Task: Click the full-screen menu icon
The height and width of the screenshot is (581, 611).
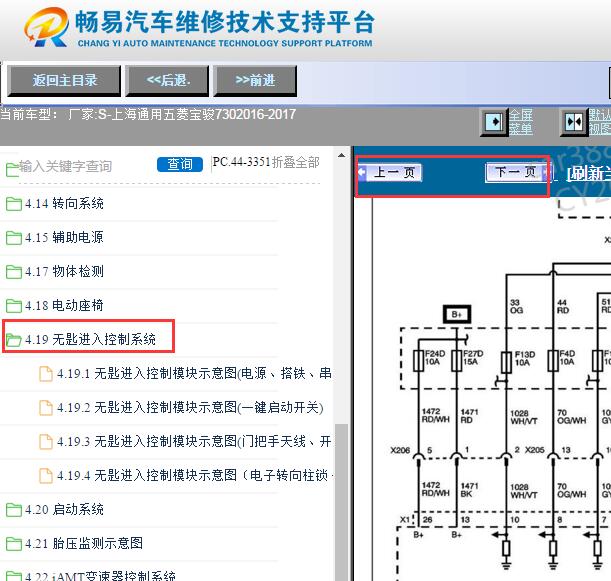Action: tap(494, 122)
